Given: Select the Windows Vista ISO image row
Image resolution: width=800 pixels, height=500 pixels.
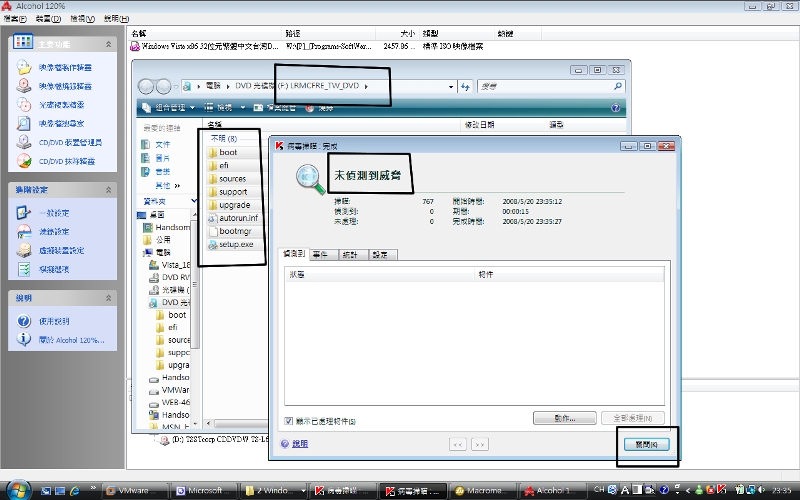Looking at the screenshot, I should point(307,46).
